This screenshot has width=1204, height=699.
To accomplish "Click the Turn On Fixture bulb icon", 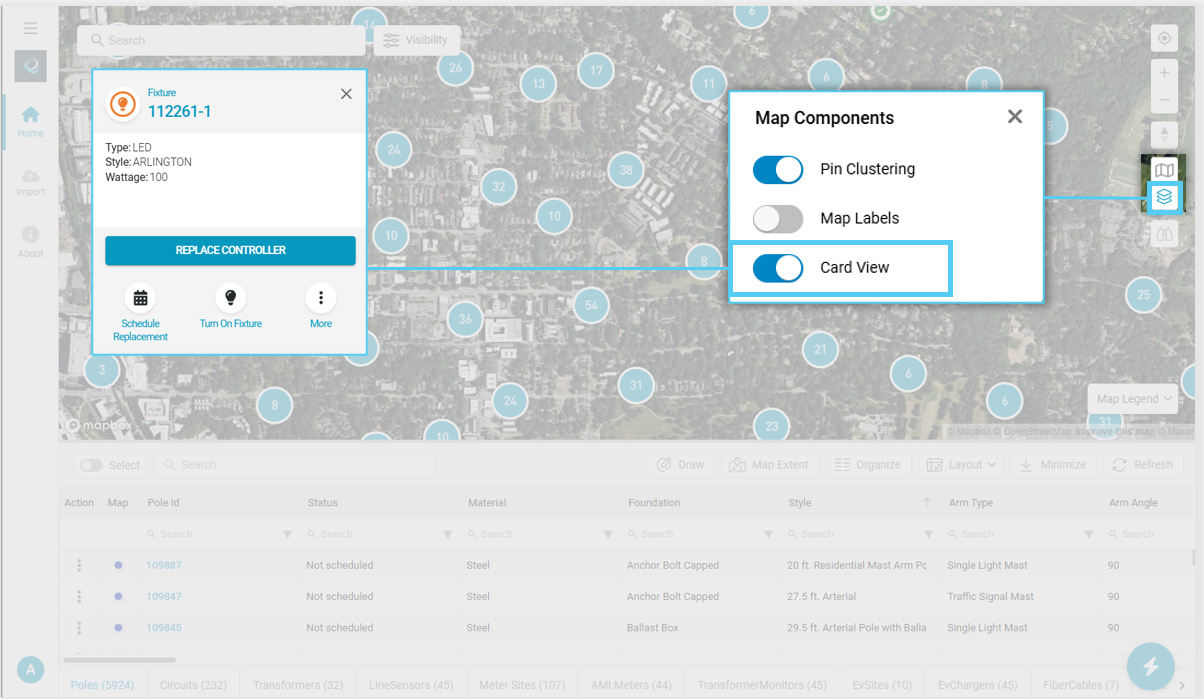I will tap(231, 297).
